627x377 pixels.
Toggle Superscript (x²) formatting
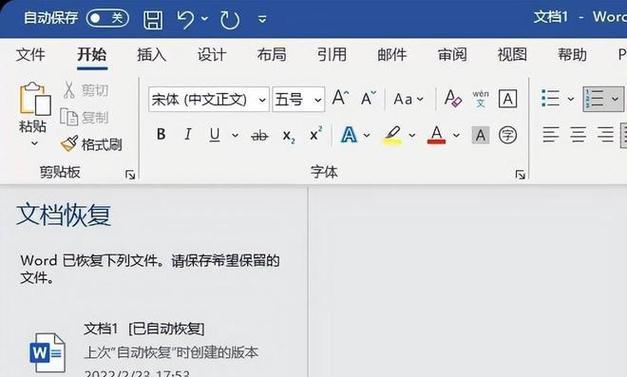(316, 134)
